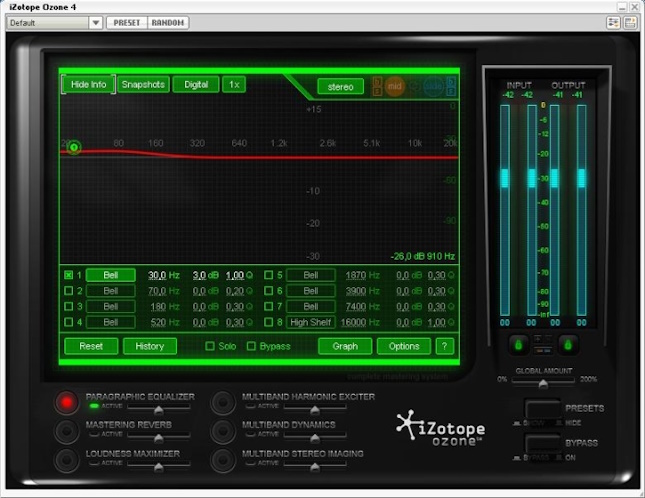Select the blue side channel button
645x498 pixels.
[x=434, y=86]
